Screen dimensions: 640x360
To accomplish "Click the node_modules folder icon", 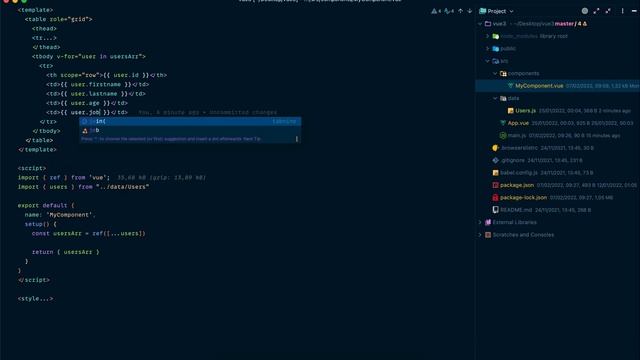I will 496,36.
